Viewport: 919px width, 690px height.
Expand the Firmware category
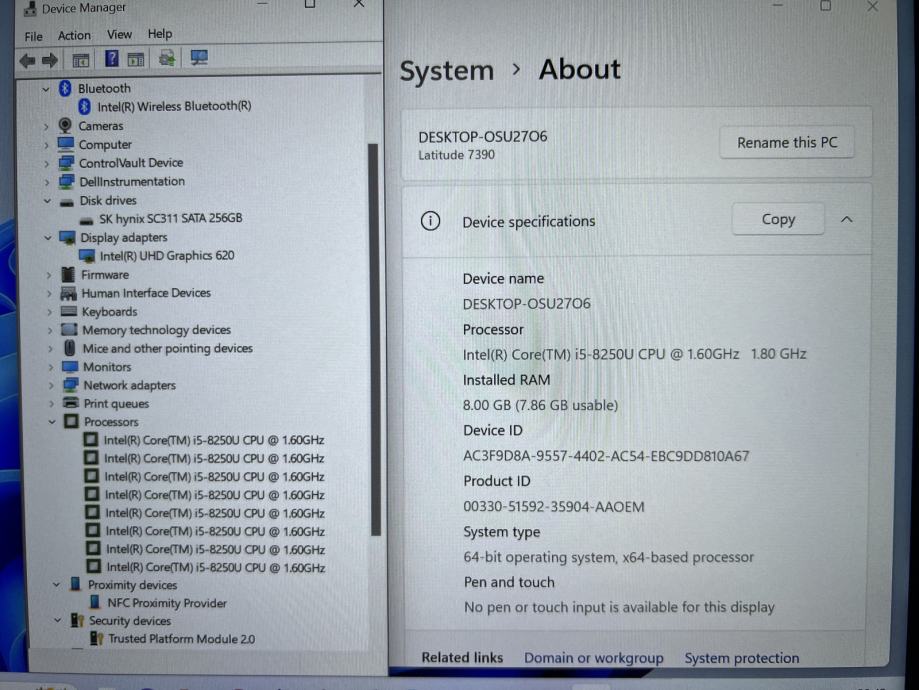click(x=49, y=275)
